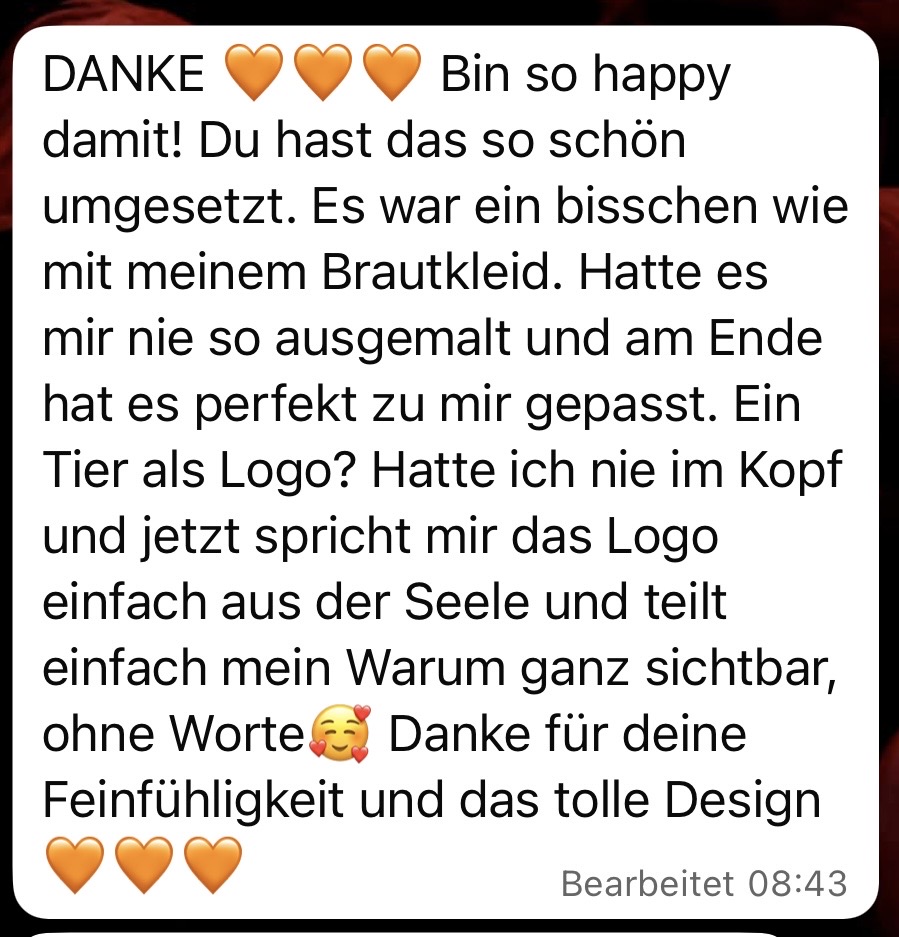This screenshot has height=937, width=899.
Task: Tap the last orange heart in the bottom row
Action: point(213,864)
